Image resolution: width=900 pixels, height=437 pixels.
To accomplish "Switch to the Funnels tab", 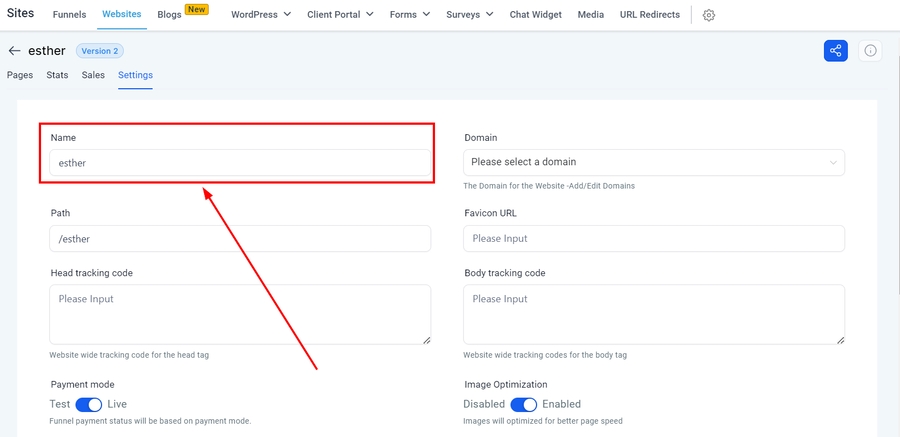I will (69, 15).
